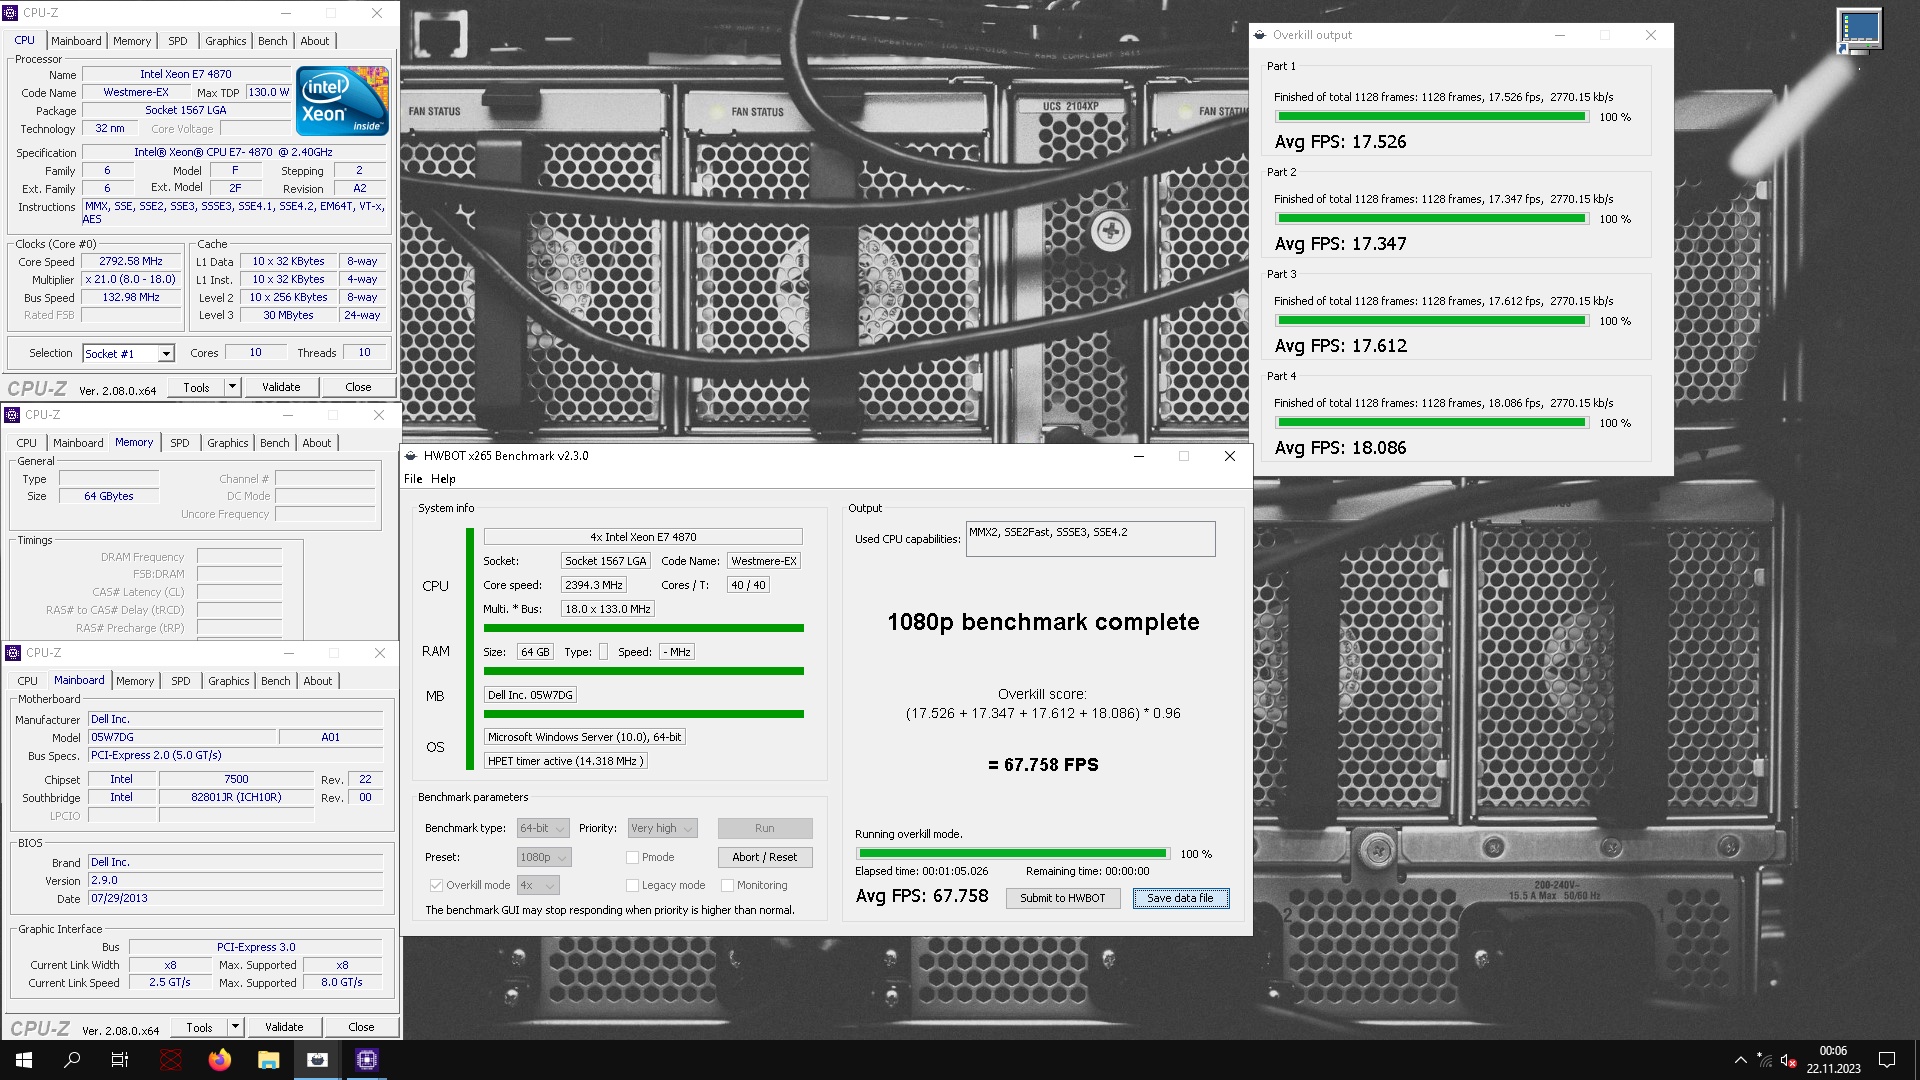1920x1080 pixels.
Task: Click the Part 1 progress bar
Action: point(1432,117)
